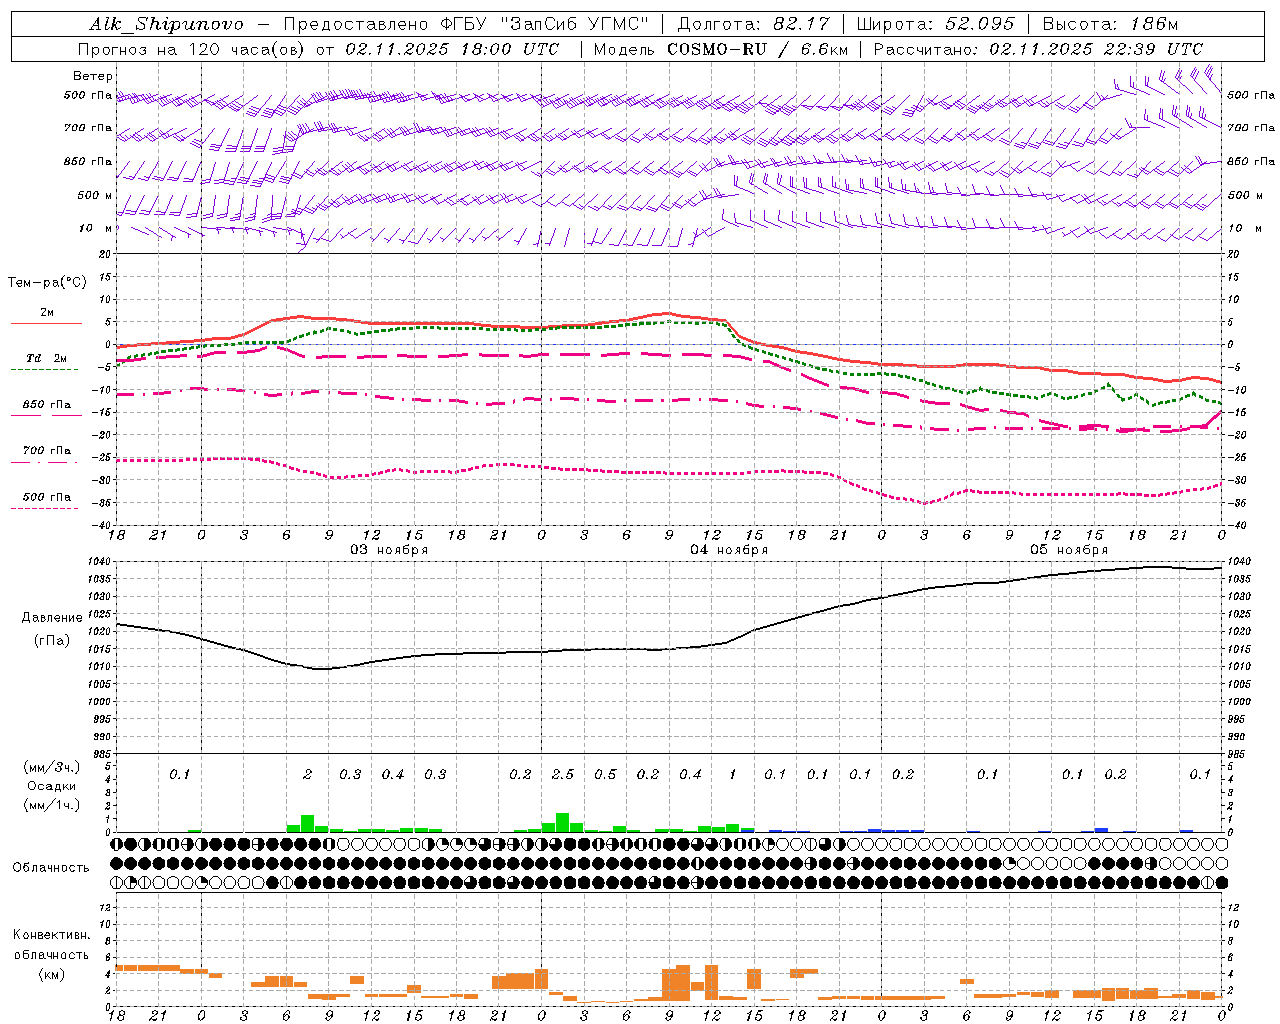
Task: Select the Долгота: 82.17 header field
Action: (753, 24)
